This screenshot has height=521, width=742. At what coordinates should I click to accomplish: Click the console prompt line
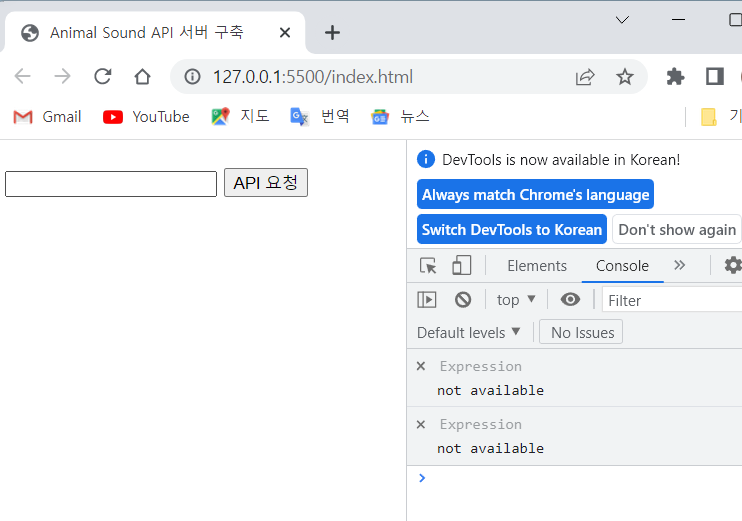[x=574, y=478]
